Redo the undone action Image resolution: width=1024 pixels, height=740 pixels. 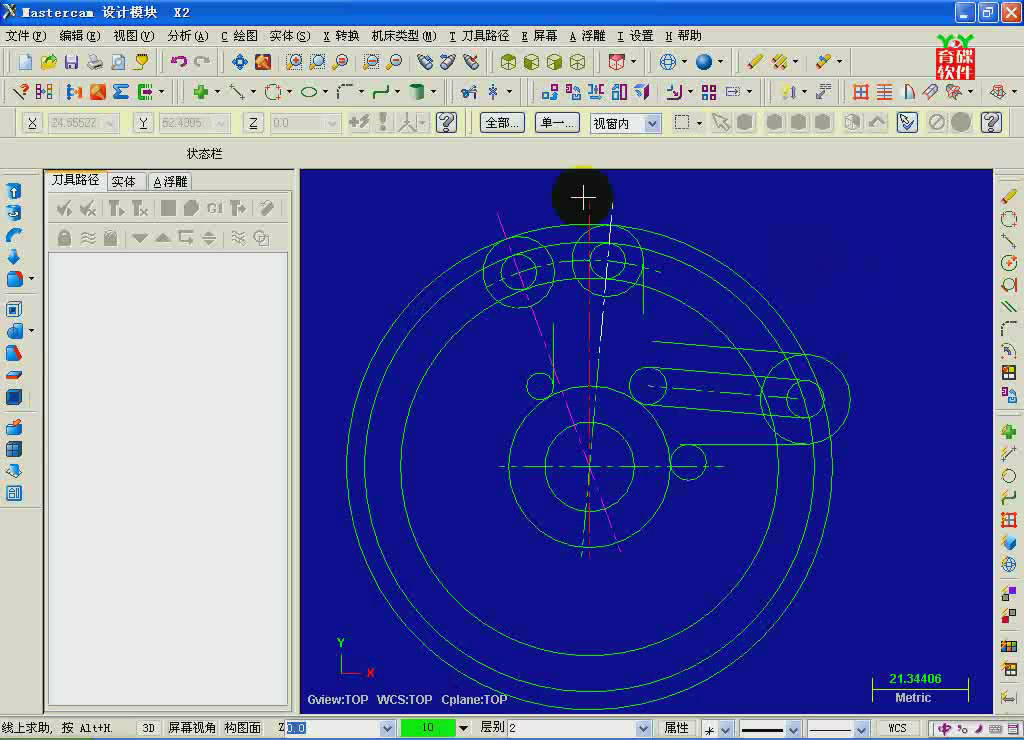202,62
